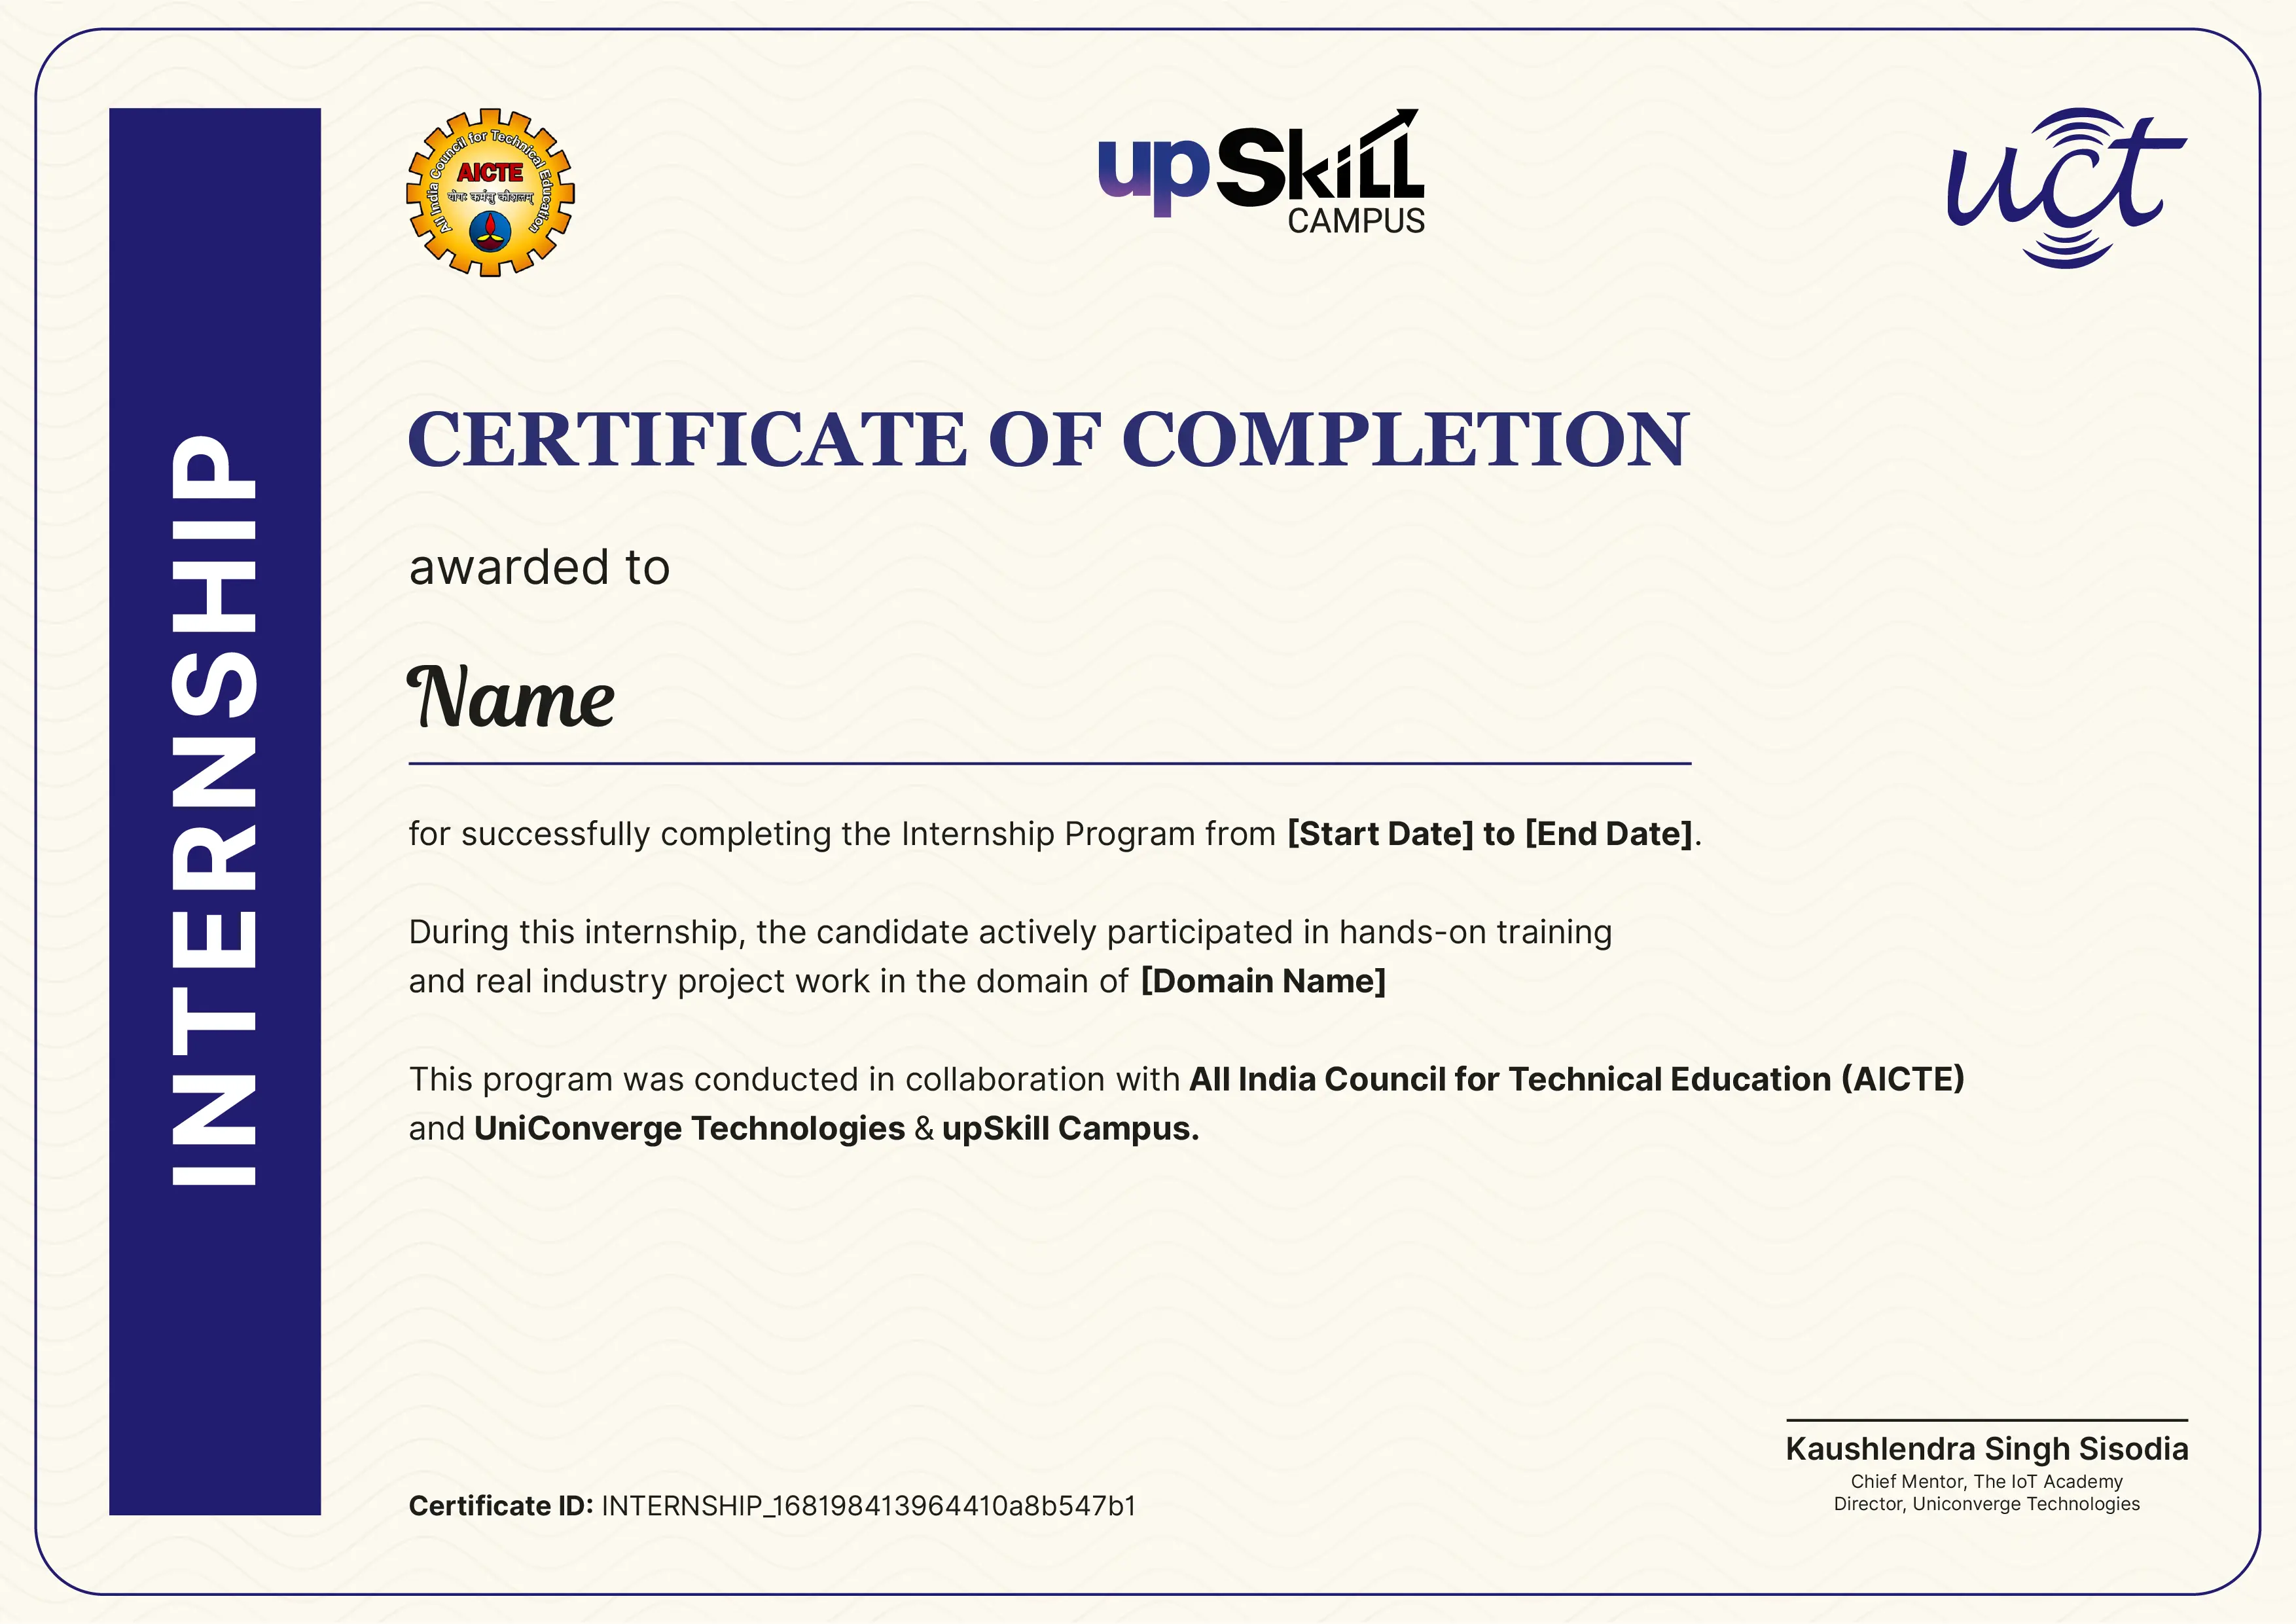Click the '[Domain Name]' placeholder
The width and height of the screenshot is (2296, 1624).
point(1263,981)
